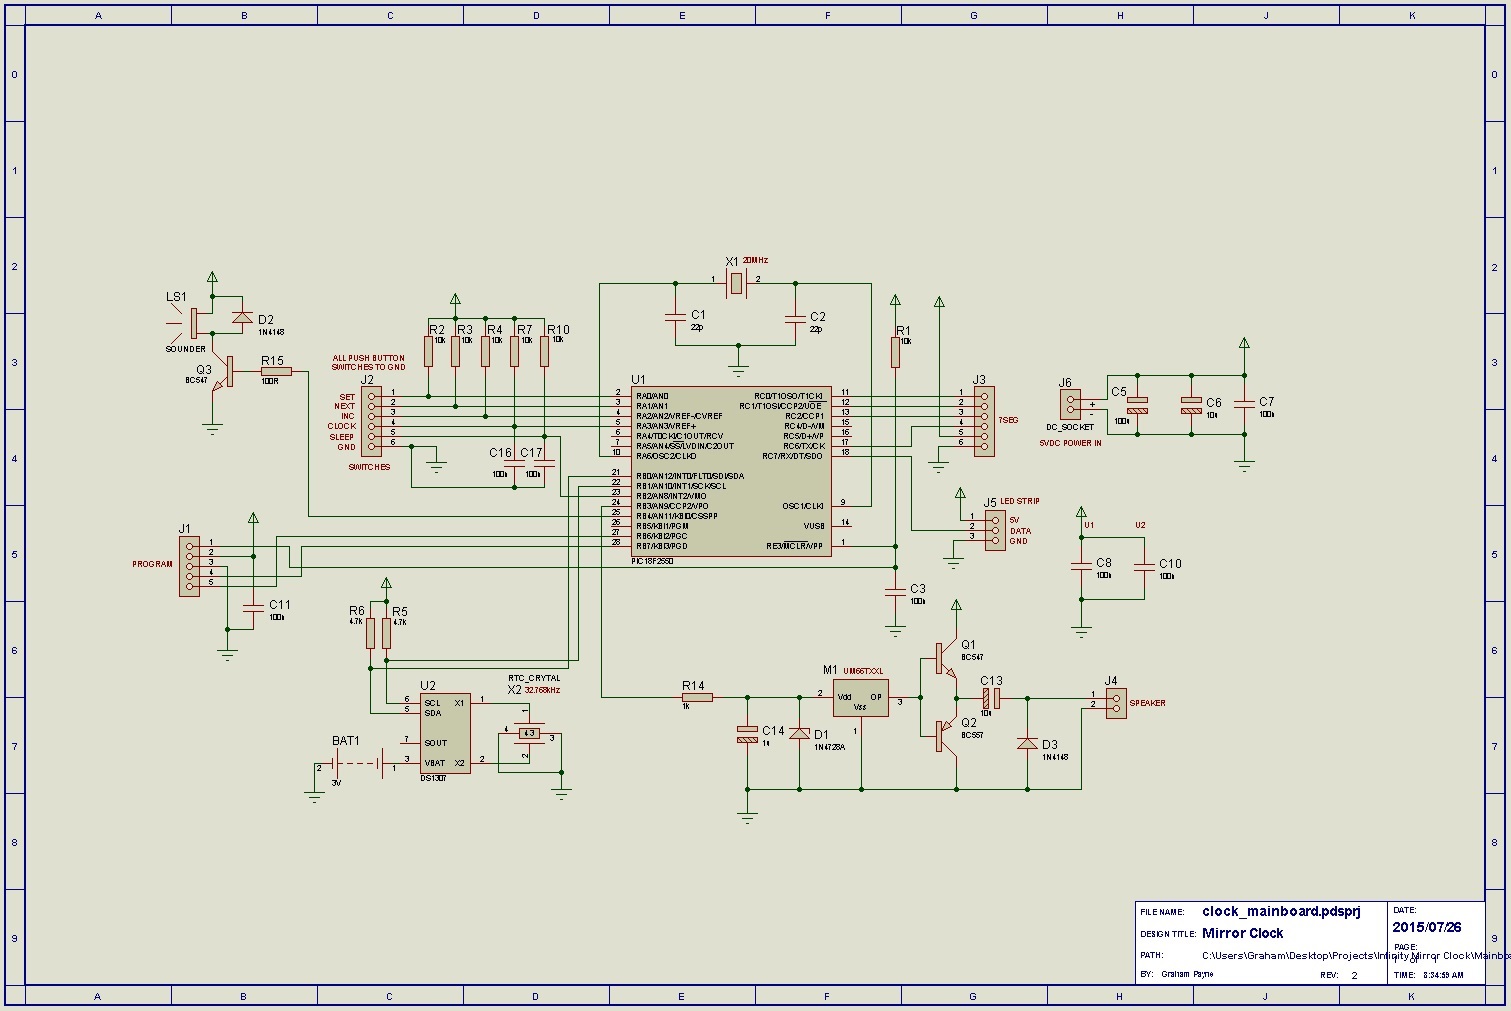Select the 5VDC POWER IN label
Screen dimensions: 1511x1011
[x=1070, y=443]
